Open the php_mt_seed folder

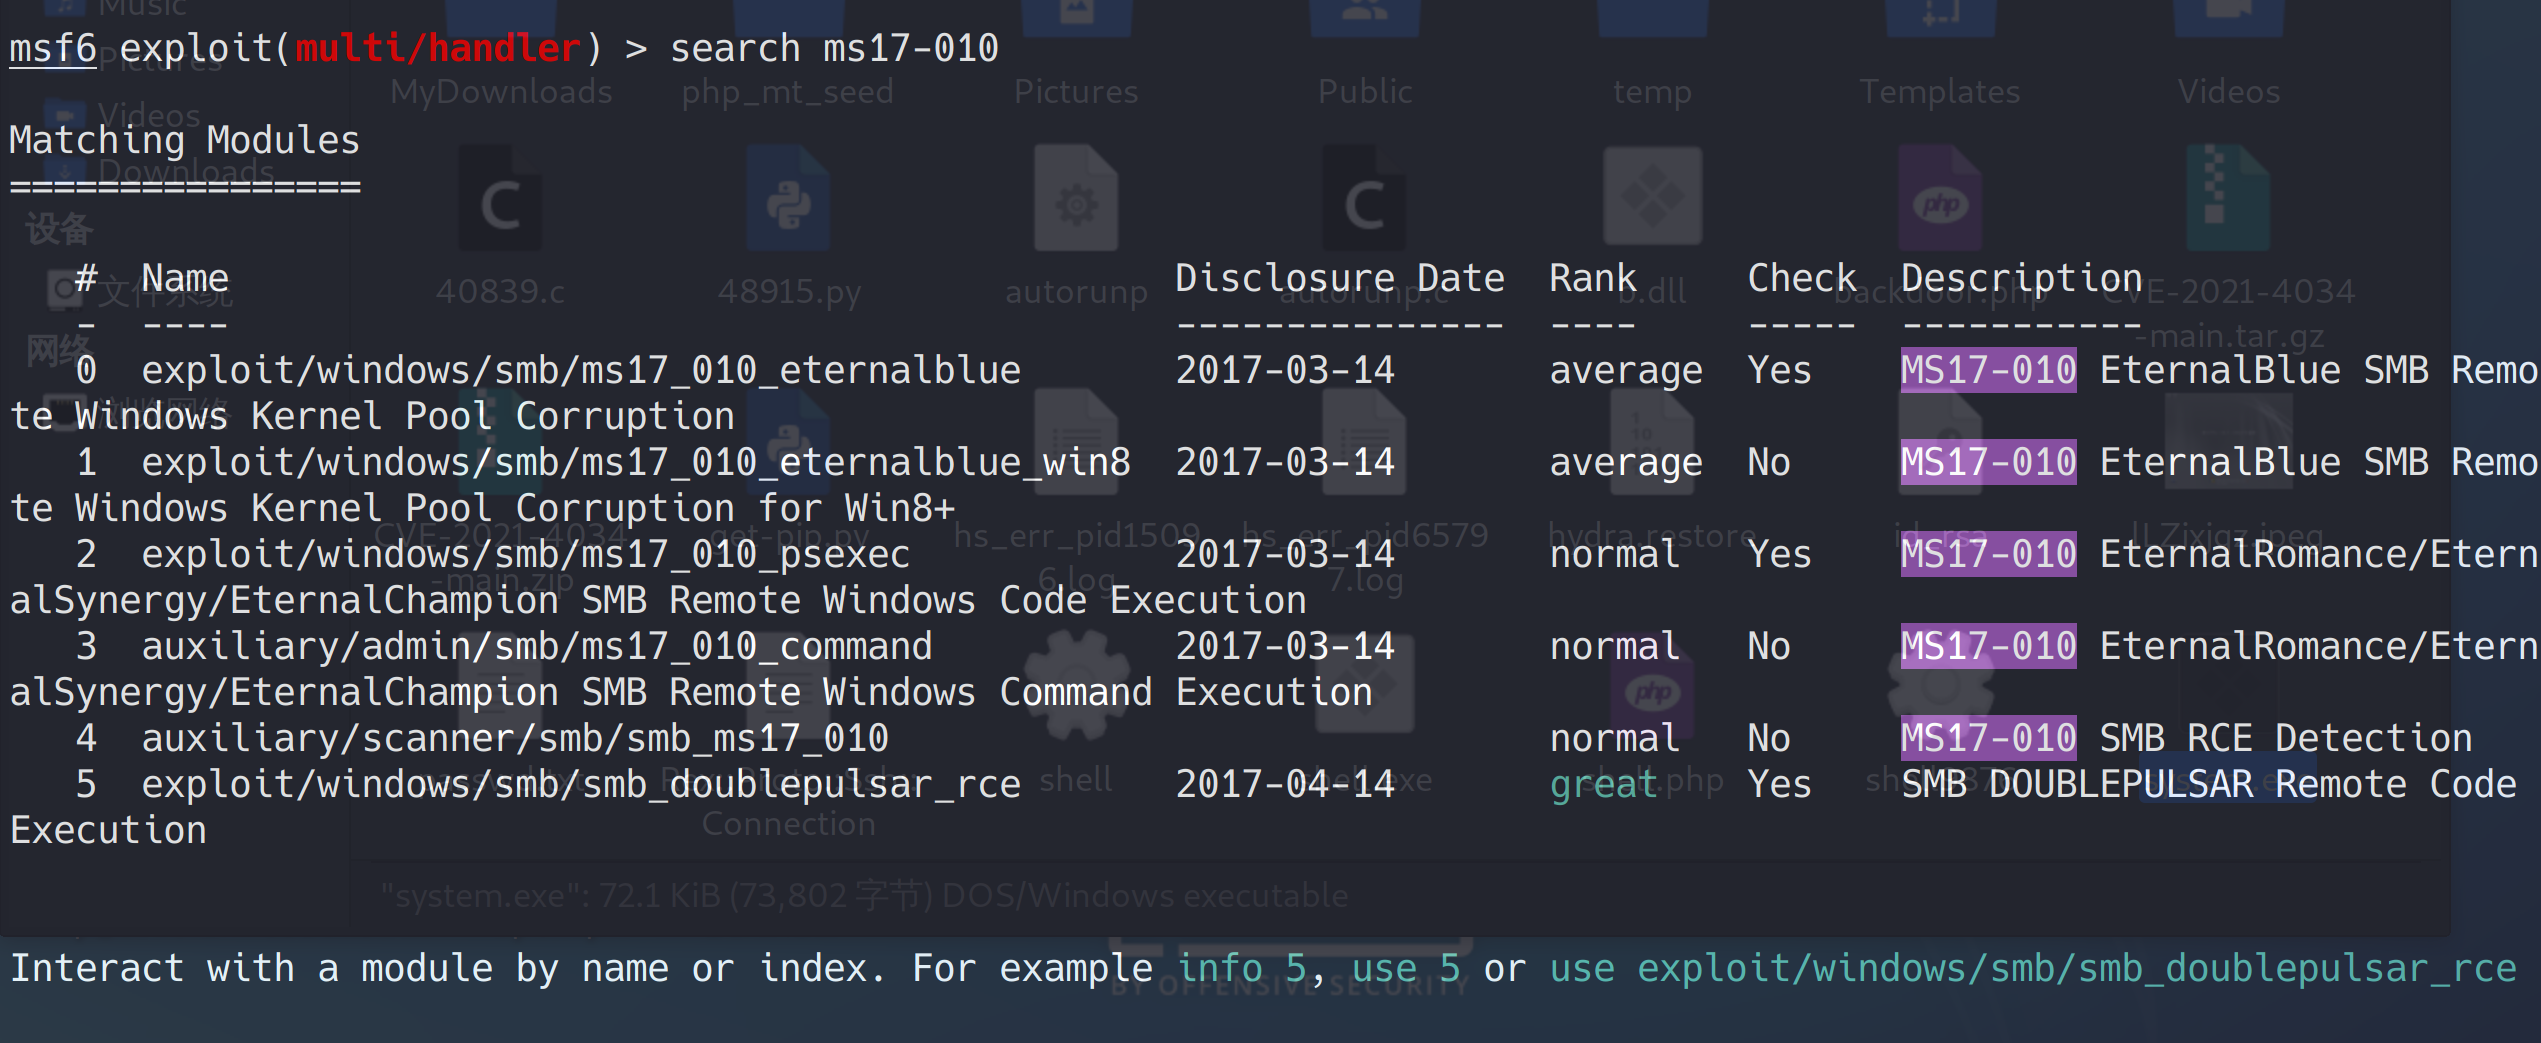(x=788, y=91)
